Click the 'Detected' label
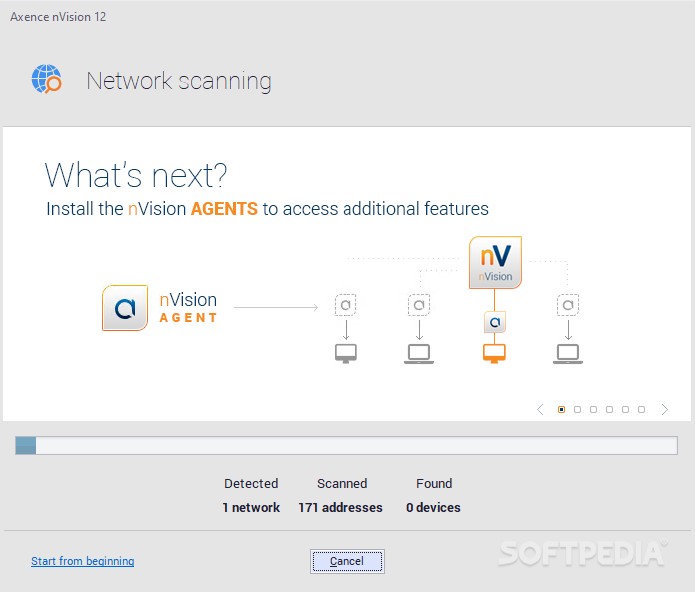 tap(251, 483)
